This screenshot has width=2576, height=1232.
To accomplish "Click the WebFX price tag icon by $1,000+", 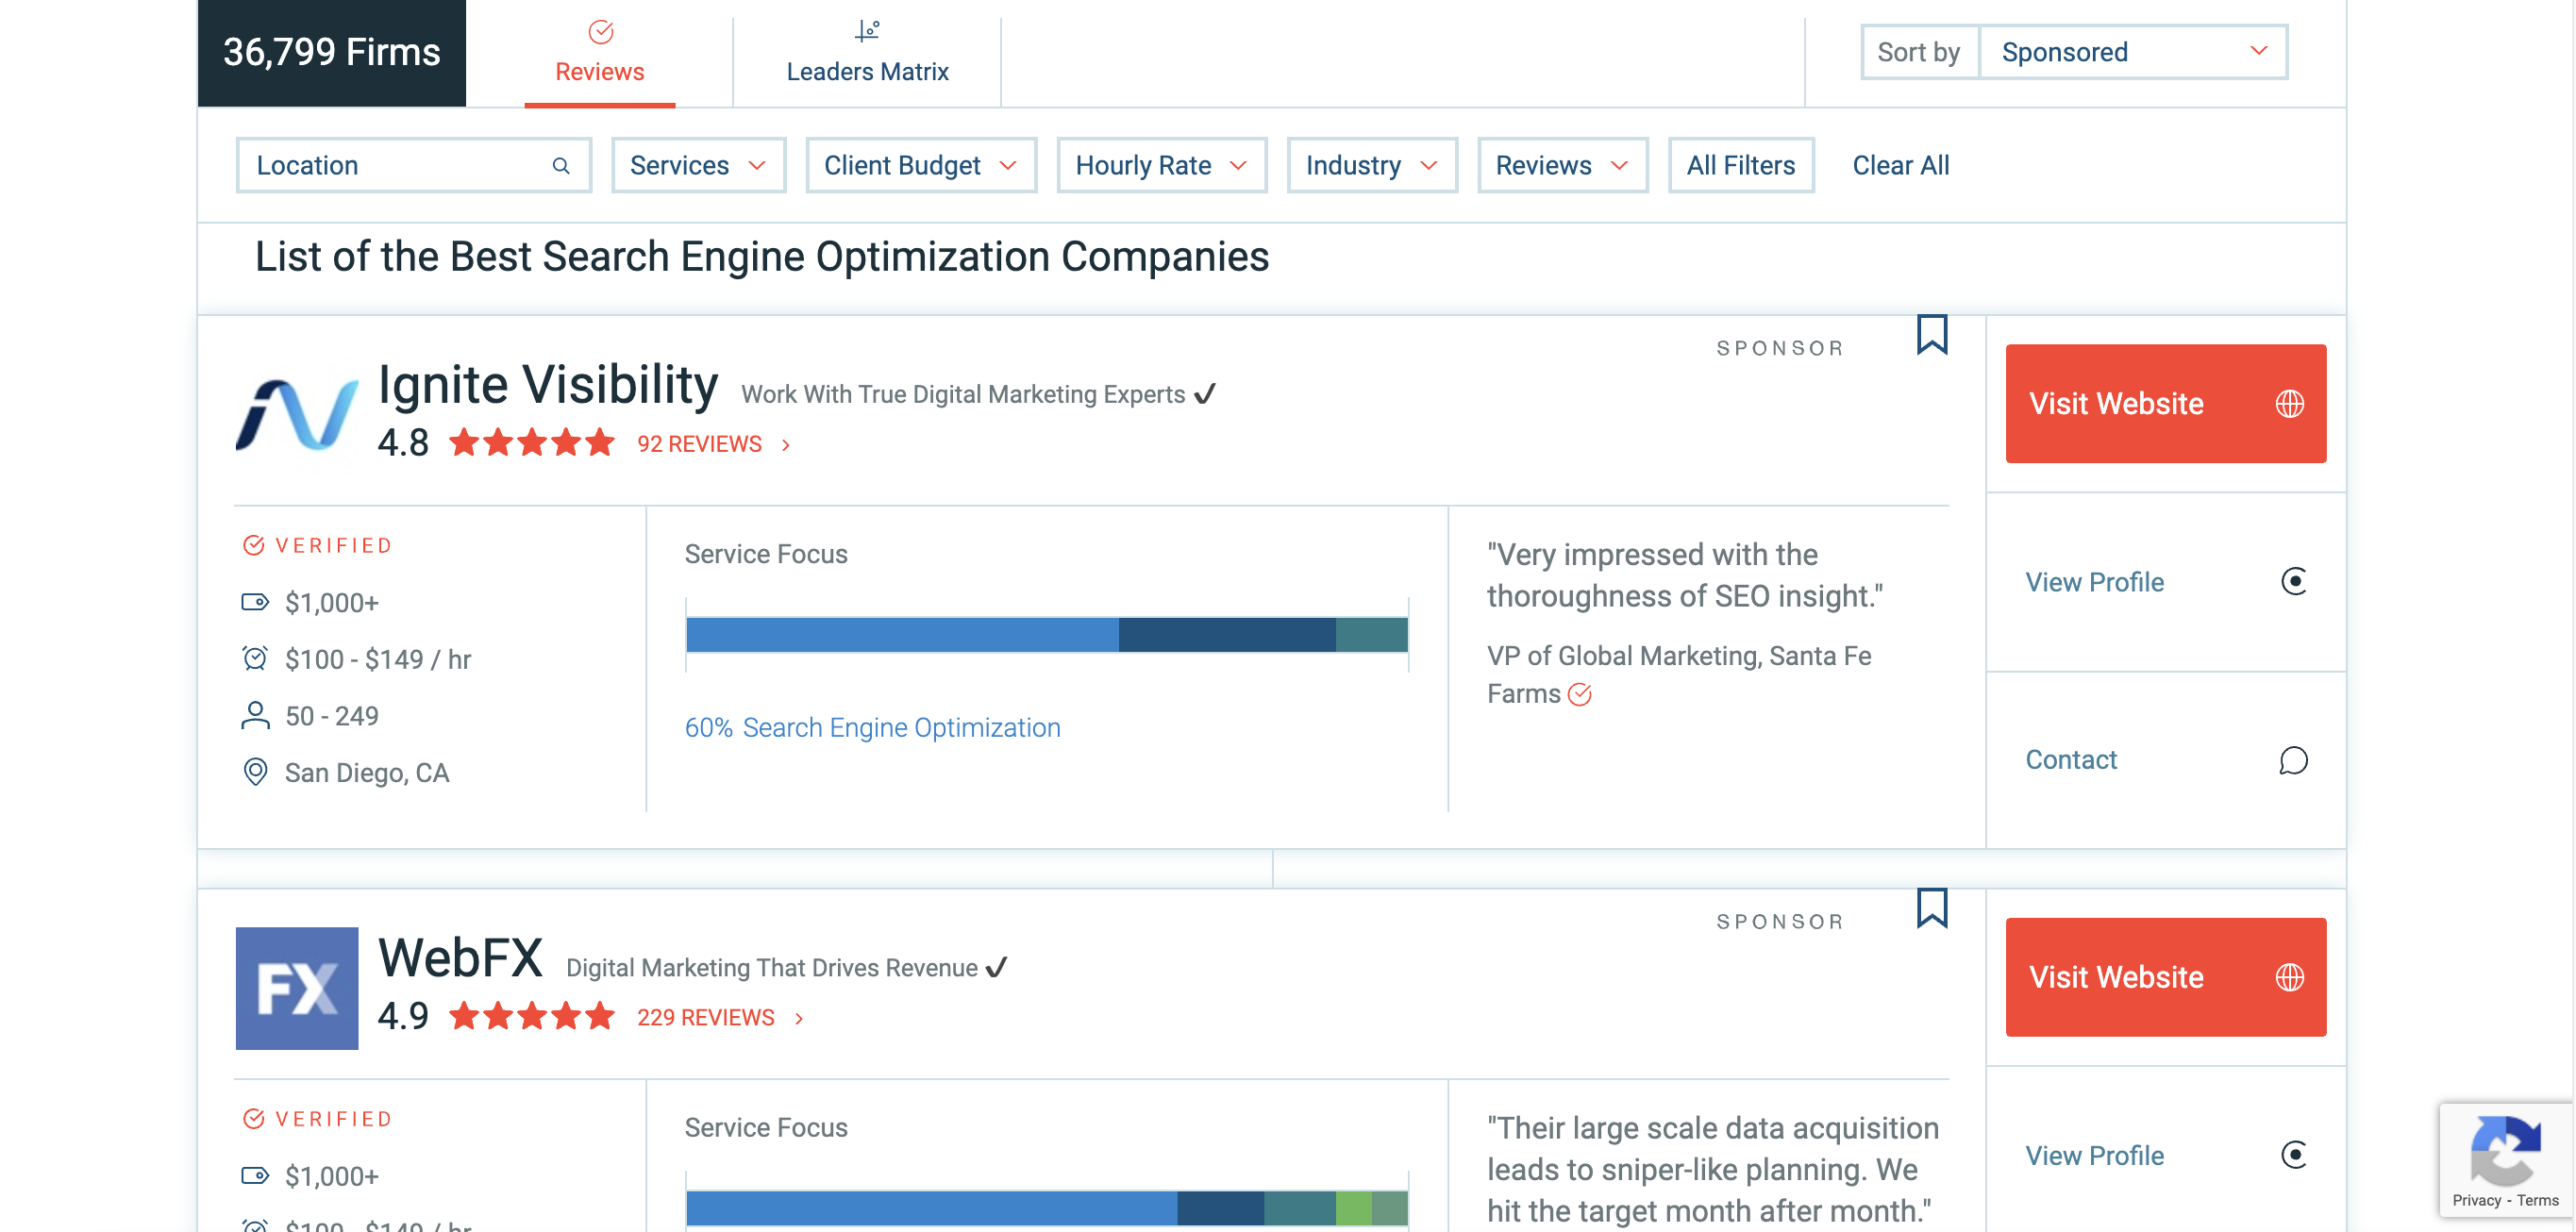I will (255, 1175).
